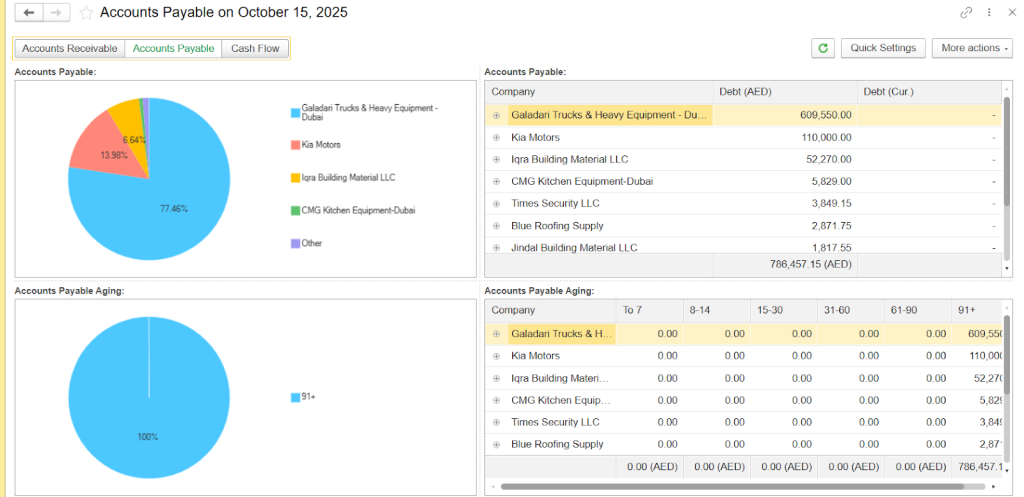Click the 31-60 aging column header
The image size is (1024, 497).
[x=851, y=310]
